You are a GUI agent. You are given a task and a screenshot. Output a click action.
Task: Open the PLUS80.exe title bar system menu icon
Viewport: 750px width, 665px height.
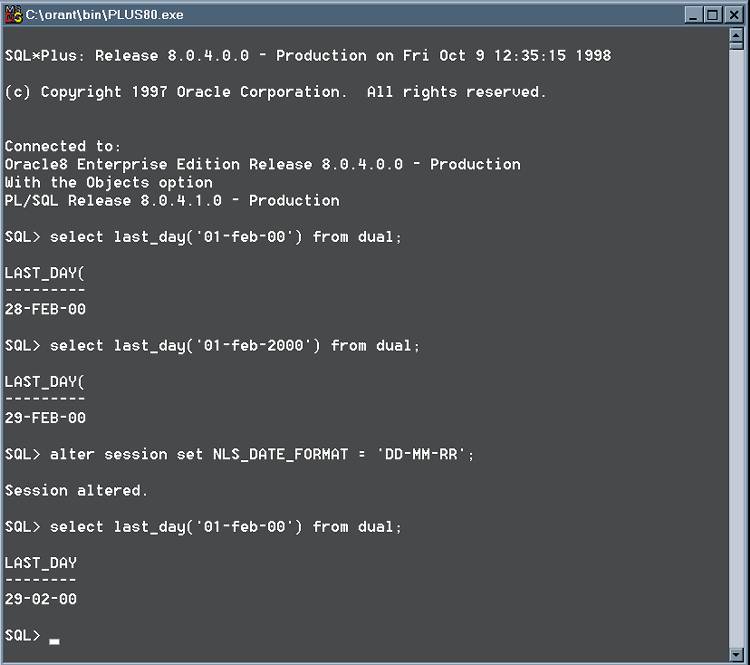13,14
